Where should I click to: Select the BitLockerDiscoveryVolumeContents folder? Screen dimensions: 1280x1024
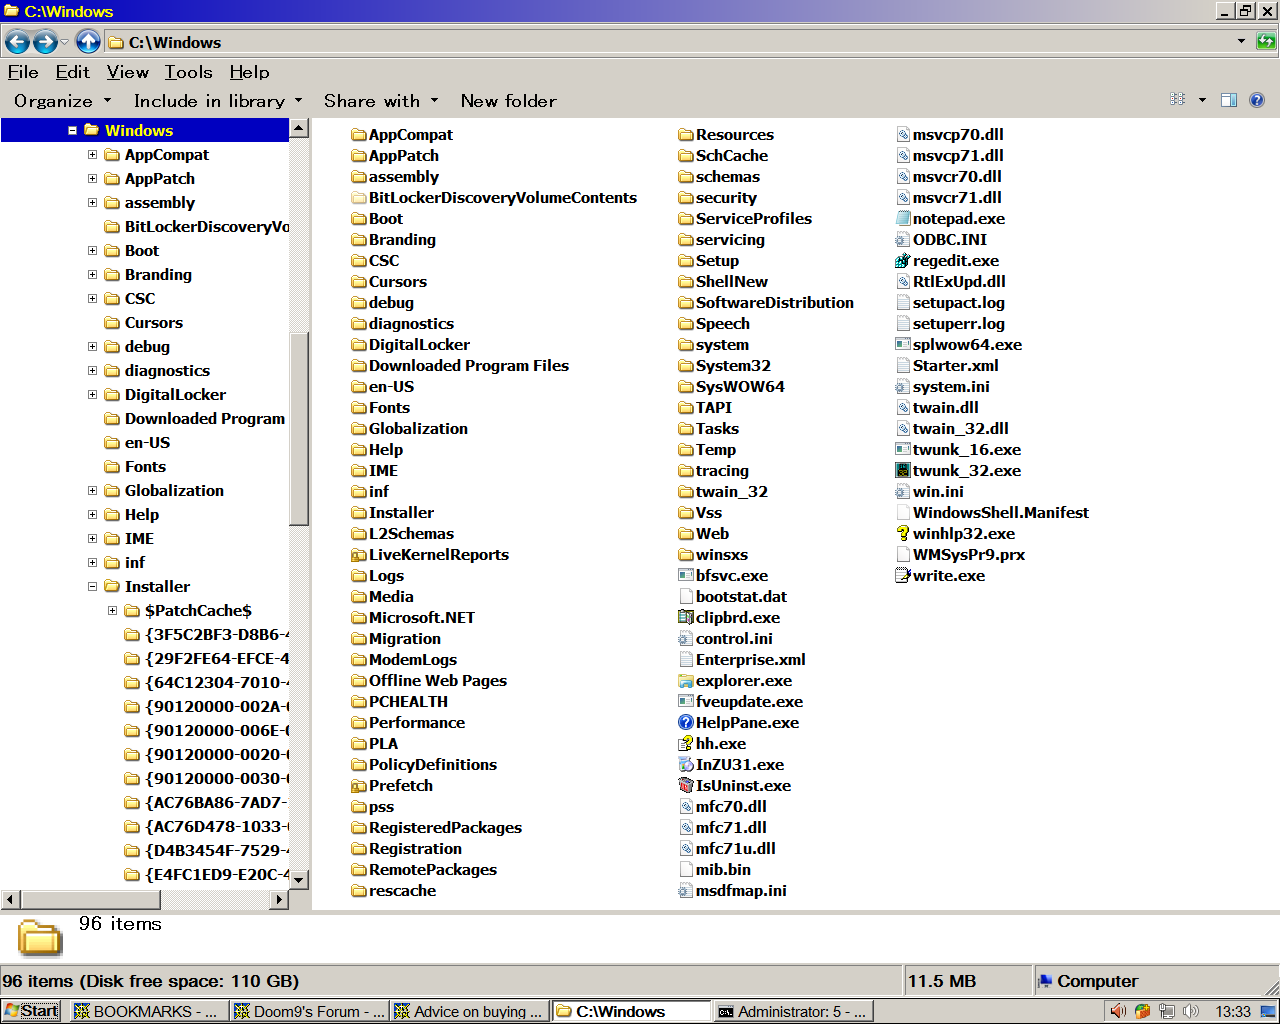pyautogui.click(x=494, y=198)
